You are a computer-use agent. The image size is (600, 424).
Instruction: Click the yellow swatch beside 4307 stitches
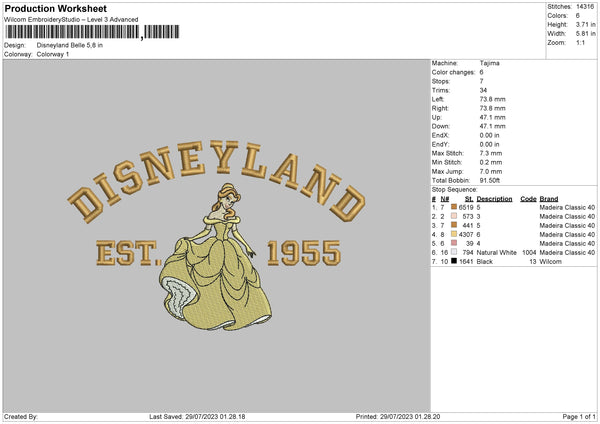[455, 235]
